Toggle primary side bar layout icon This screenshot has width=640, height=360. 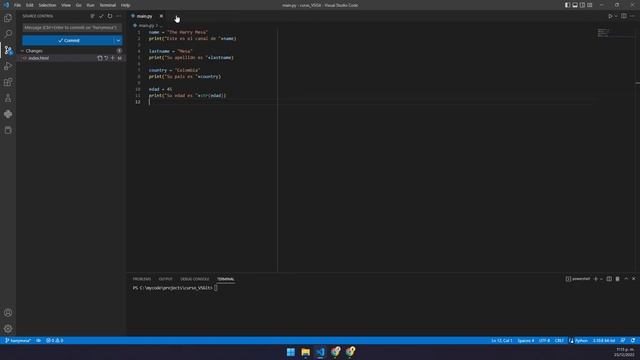click(567, 5)
